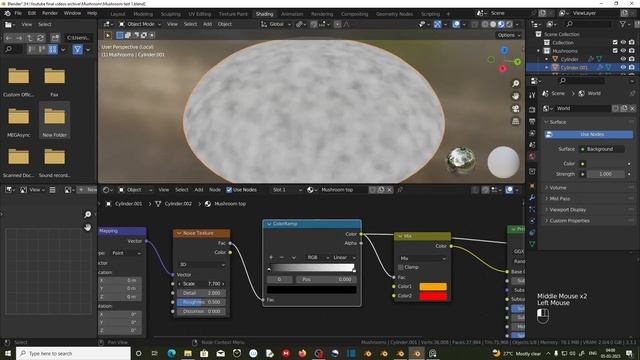Open the Mix node blend type dropdown
The image size is (640, 360).
(422, 258)
